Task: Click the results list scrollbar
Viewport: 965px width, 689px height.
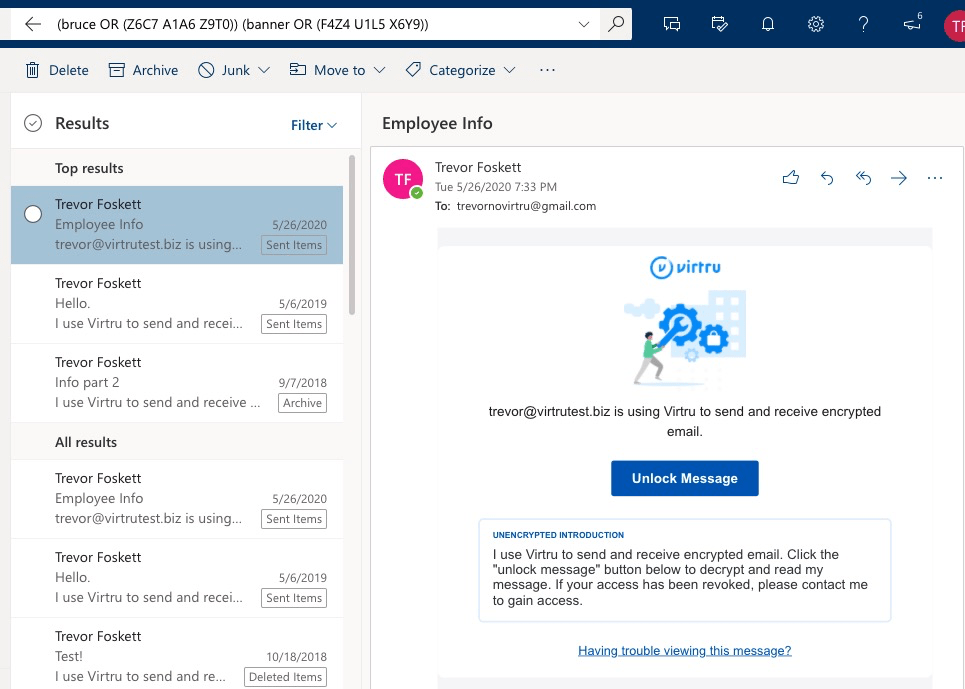Action: 352,235
